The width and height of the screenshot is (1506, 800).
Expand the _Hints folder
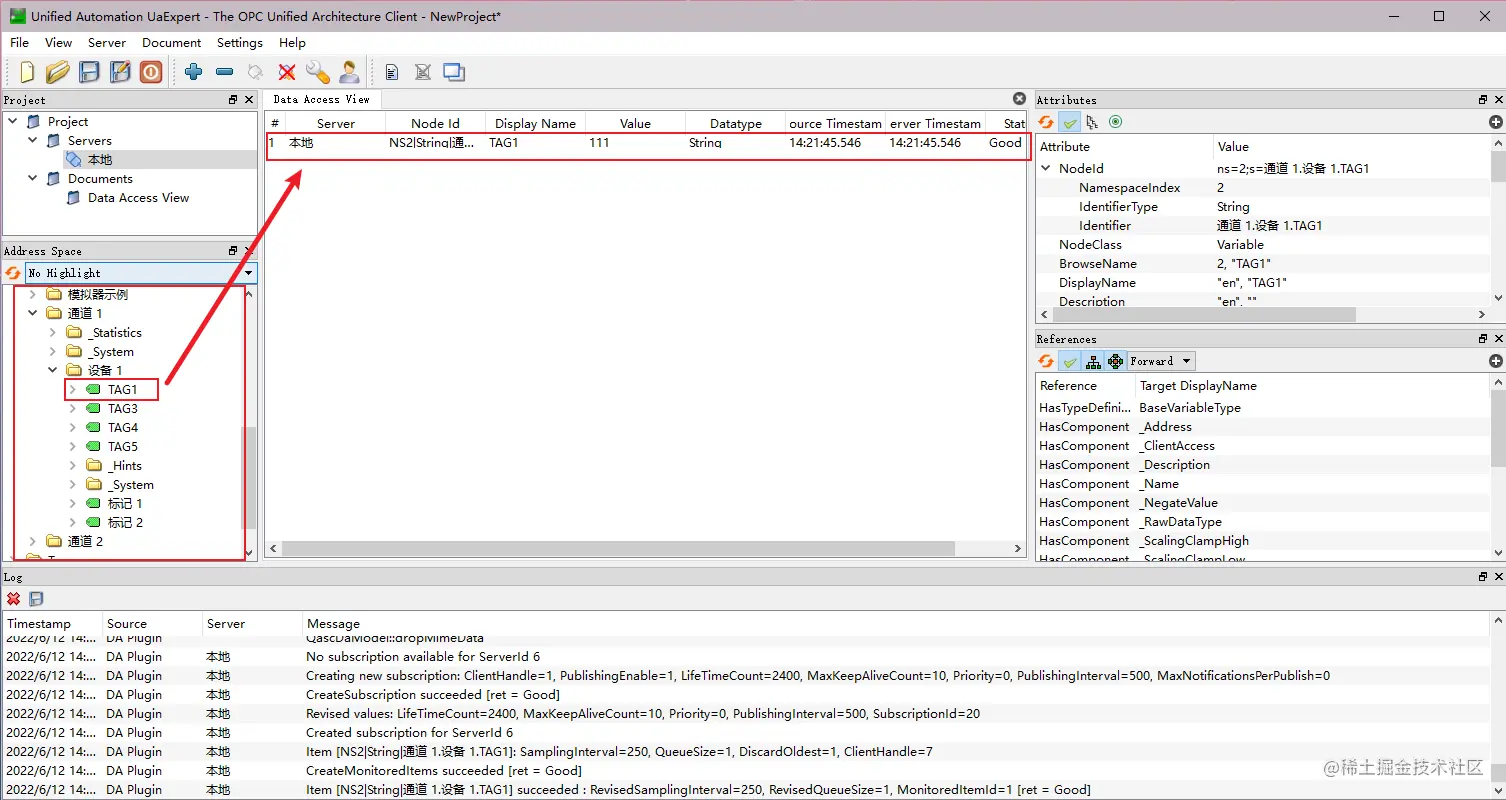[73, 466]
